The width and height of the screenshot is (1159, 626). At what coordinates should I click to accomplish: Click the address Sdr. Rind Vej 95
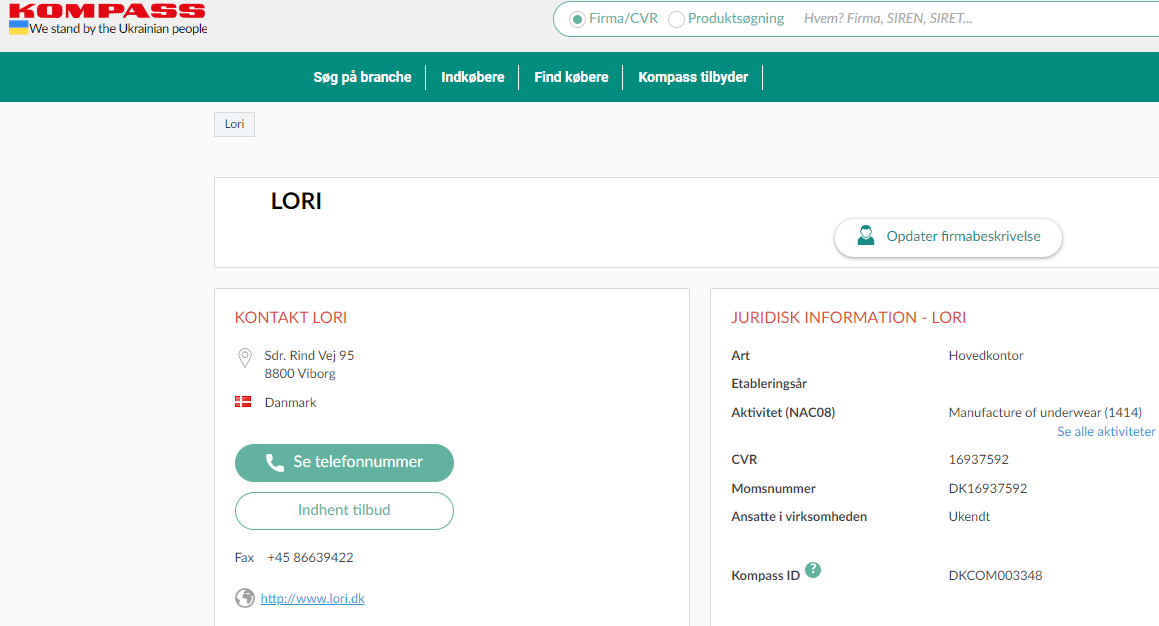[x=309, y=355]
